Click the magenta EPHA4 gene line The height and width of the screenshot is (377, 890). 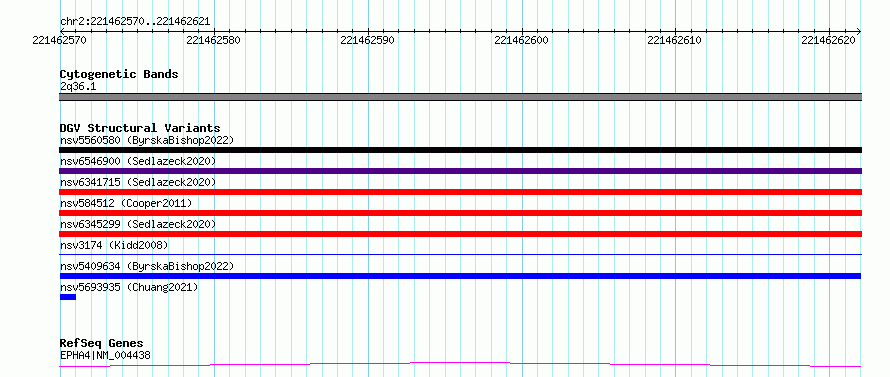(x=460, y=364)
